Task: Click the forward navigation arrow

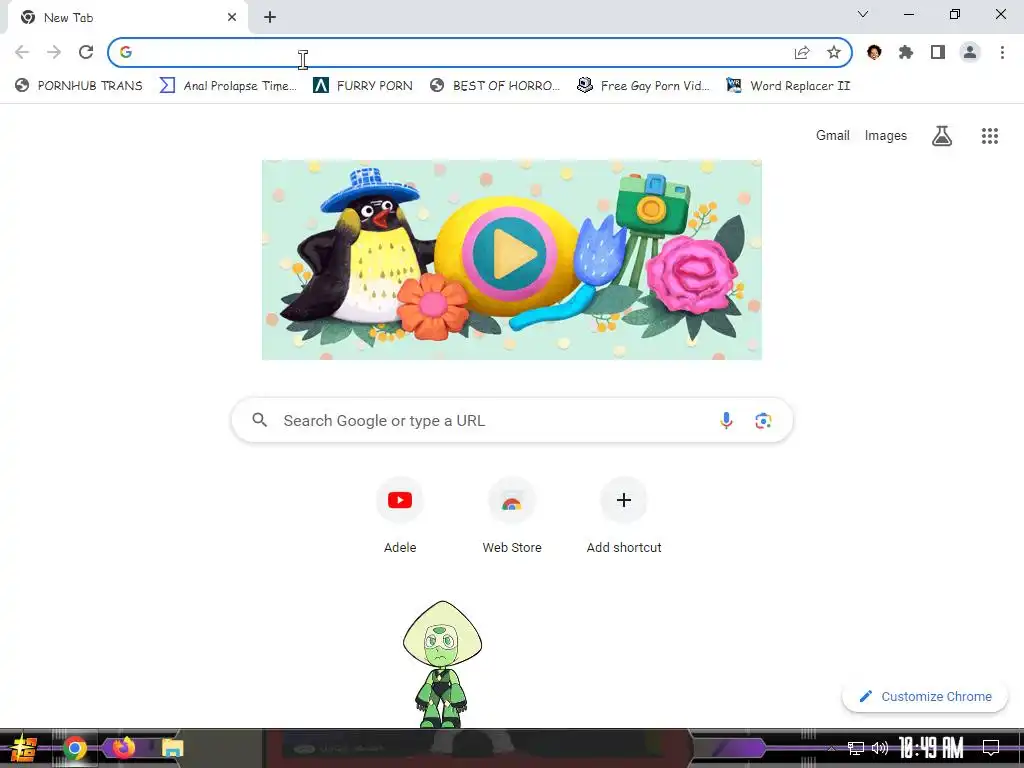Action: click(x=54, y=52)
